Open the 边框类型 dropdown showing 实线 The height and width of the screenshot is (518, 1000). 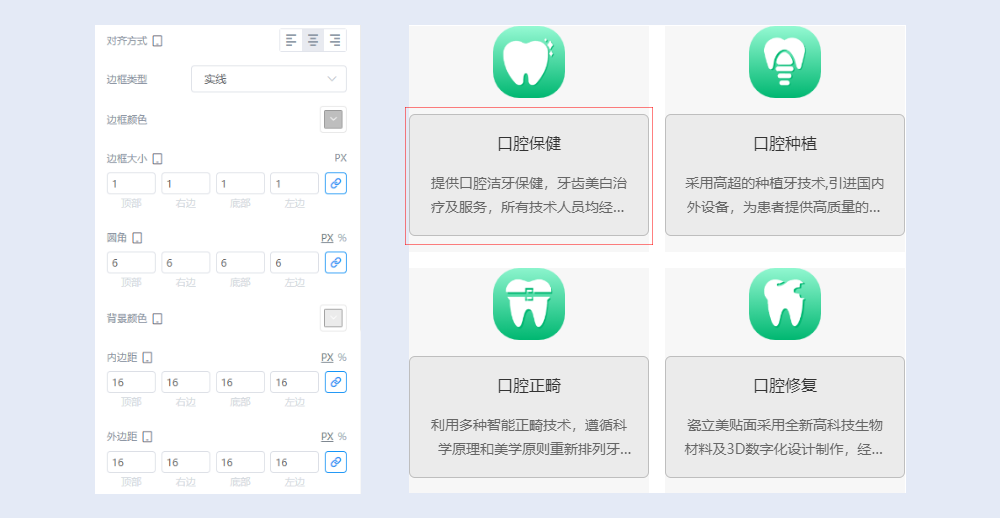click(x=268, y=79)
